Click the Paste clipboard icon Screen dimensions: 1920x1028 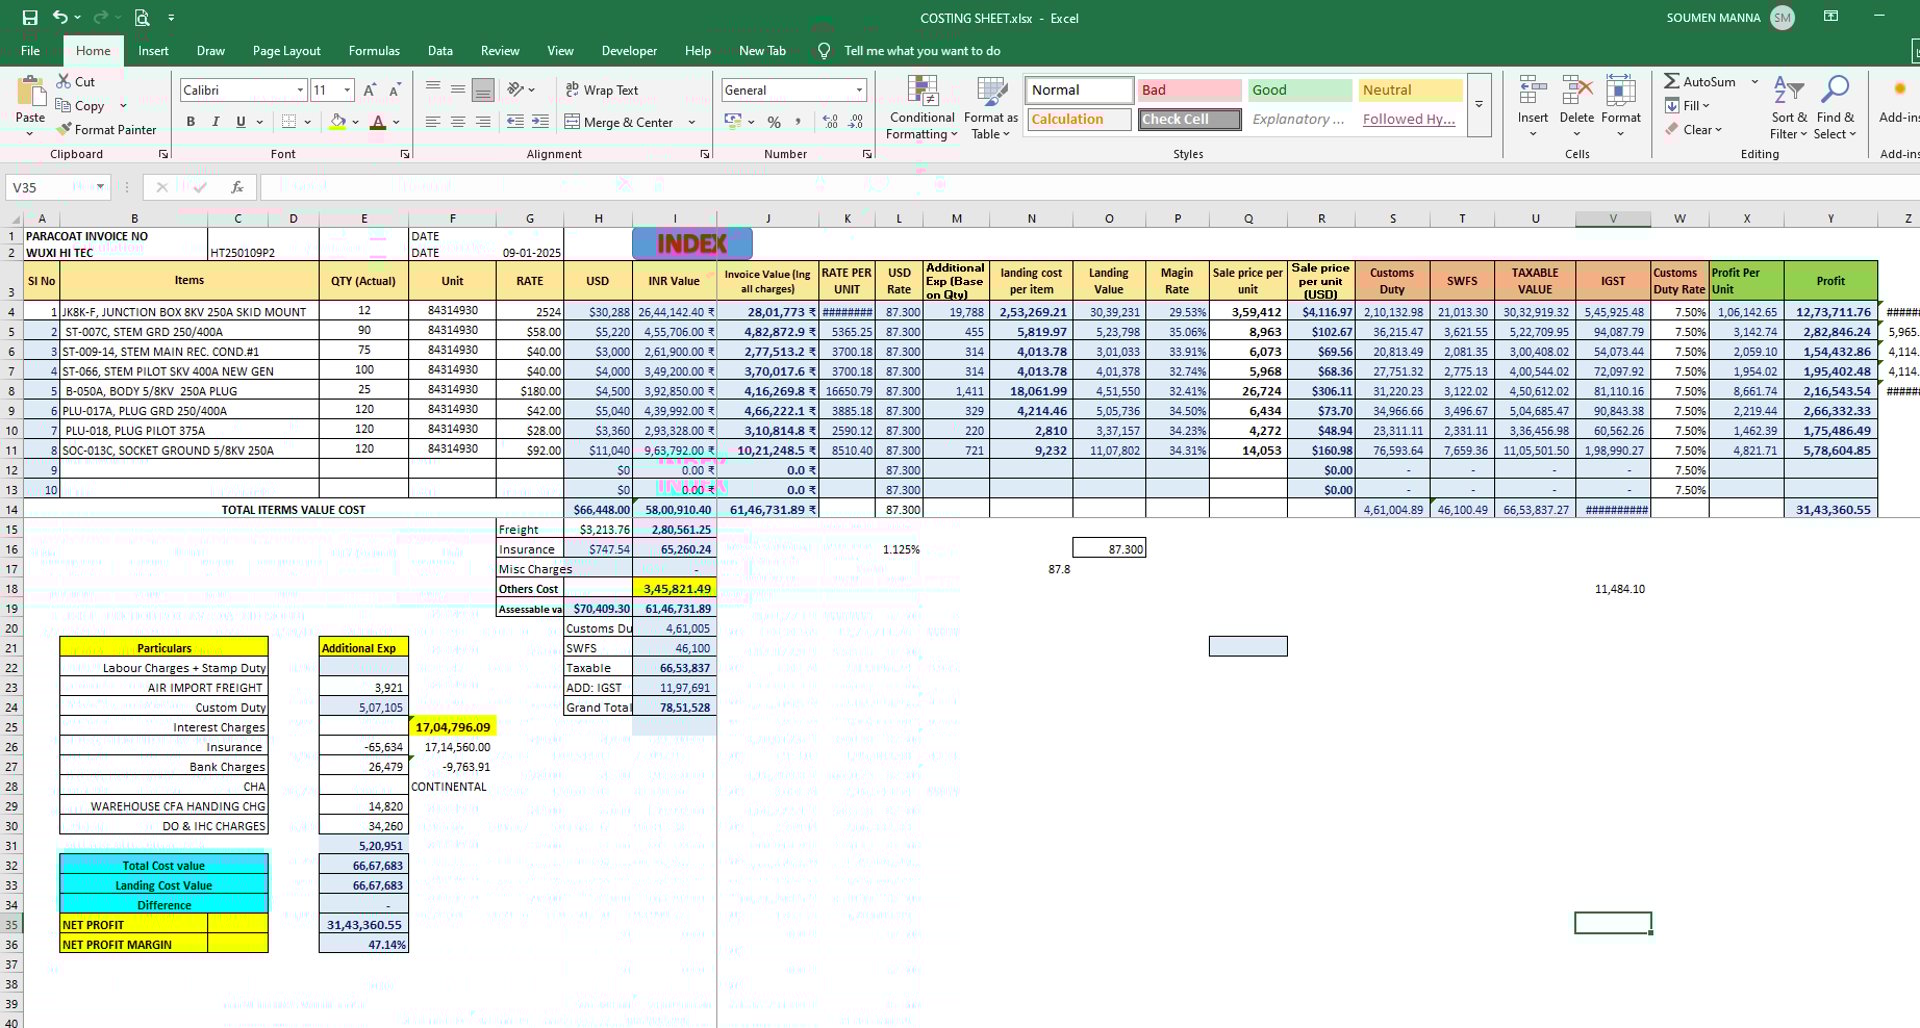click(30, 92)
